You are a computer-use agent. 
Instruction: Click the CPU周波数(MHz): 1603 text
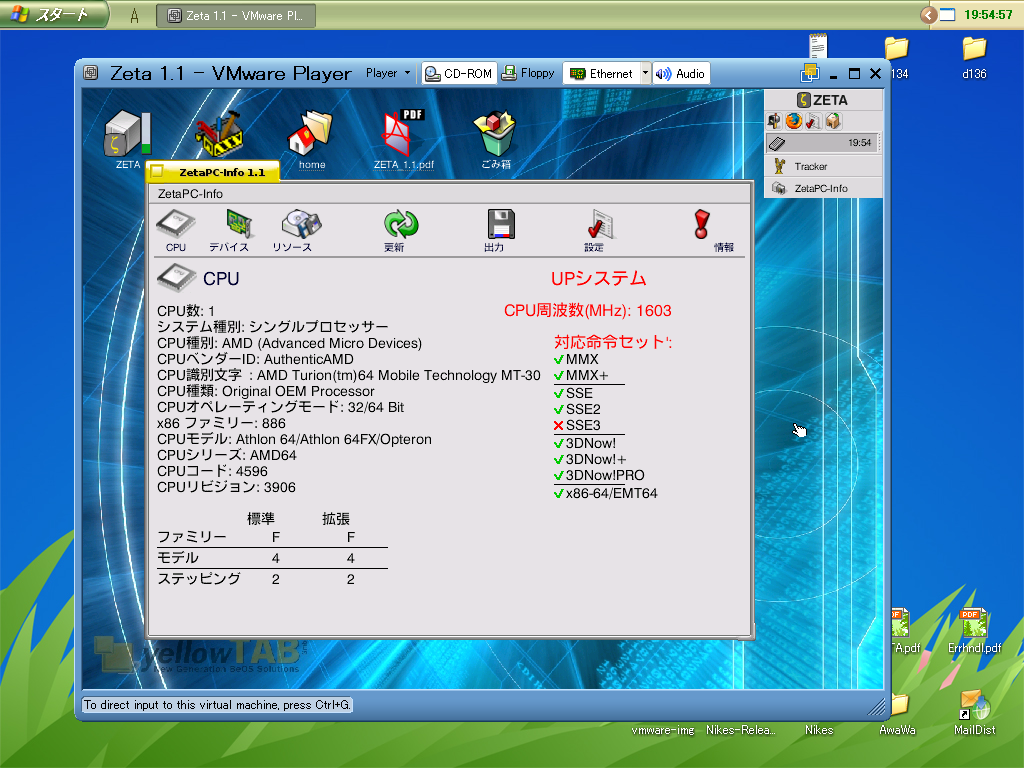tap(588, 311)
